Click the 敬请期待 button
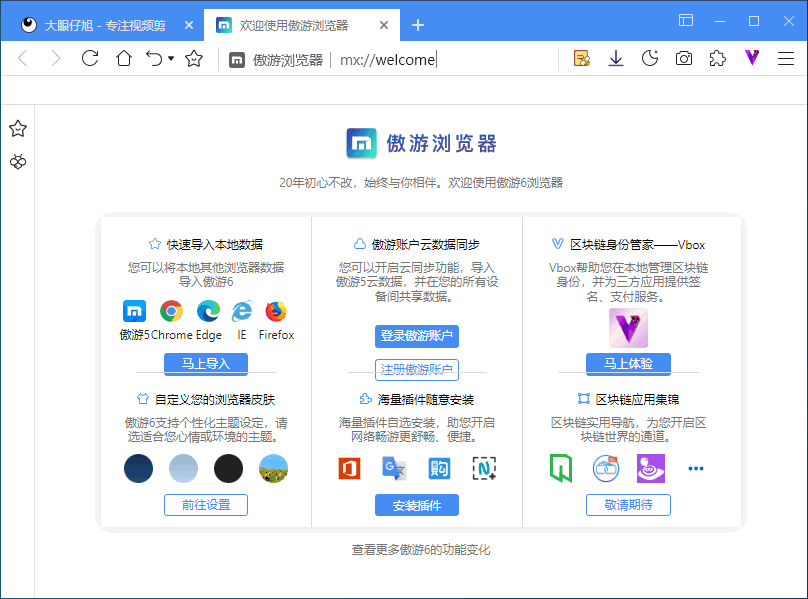Image resolution: width=808 pixels, height=599 pixels. point(628,505)
